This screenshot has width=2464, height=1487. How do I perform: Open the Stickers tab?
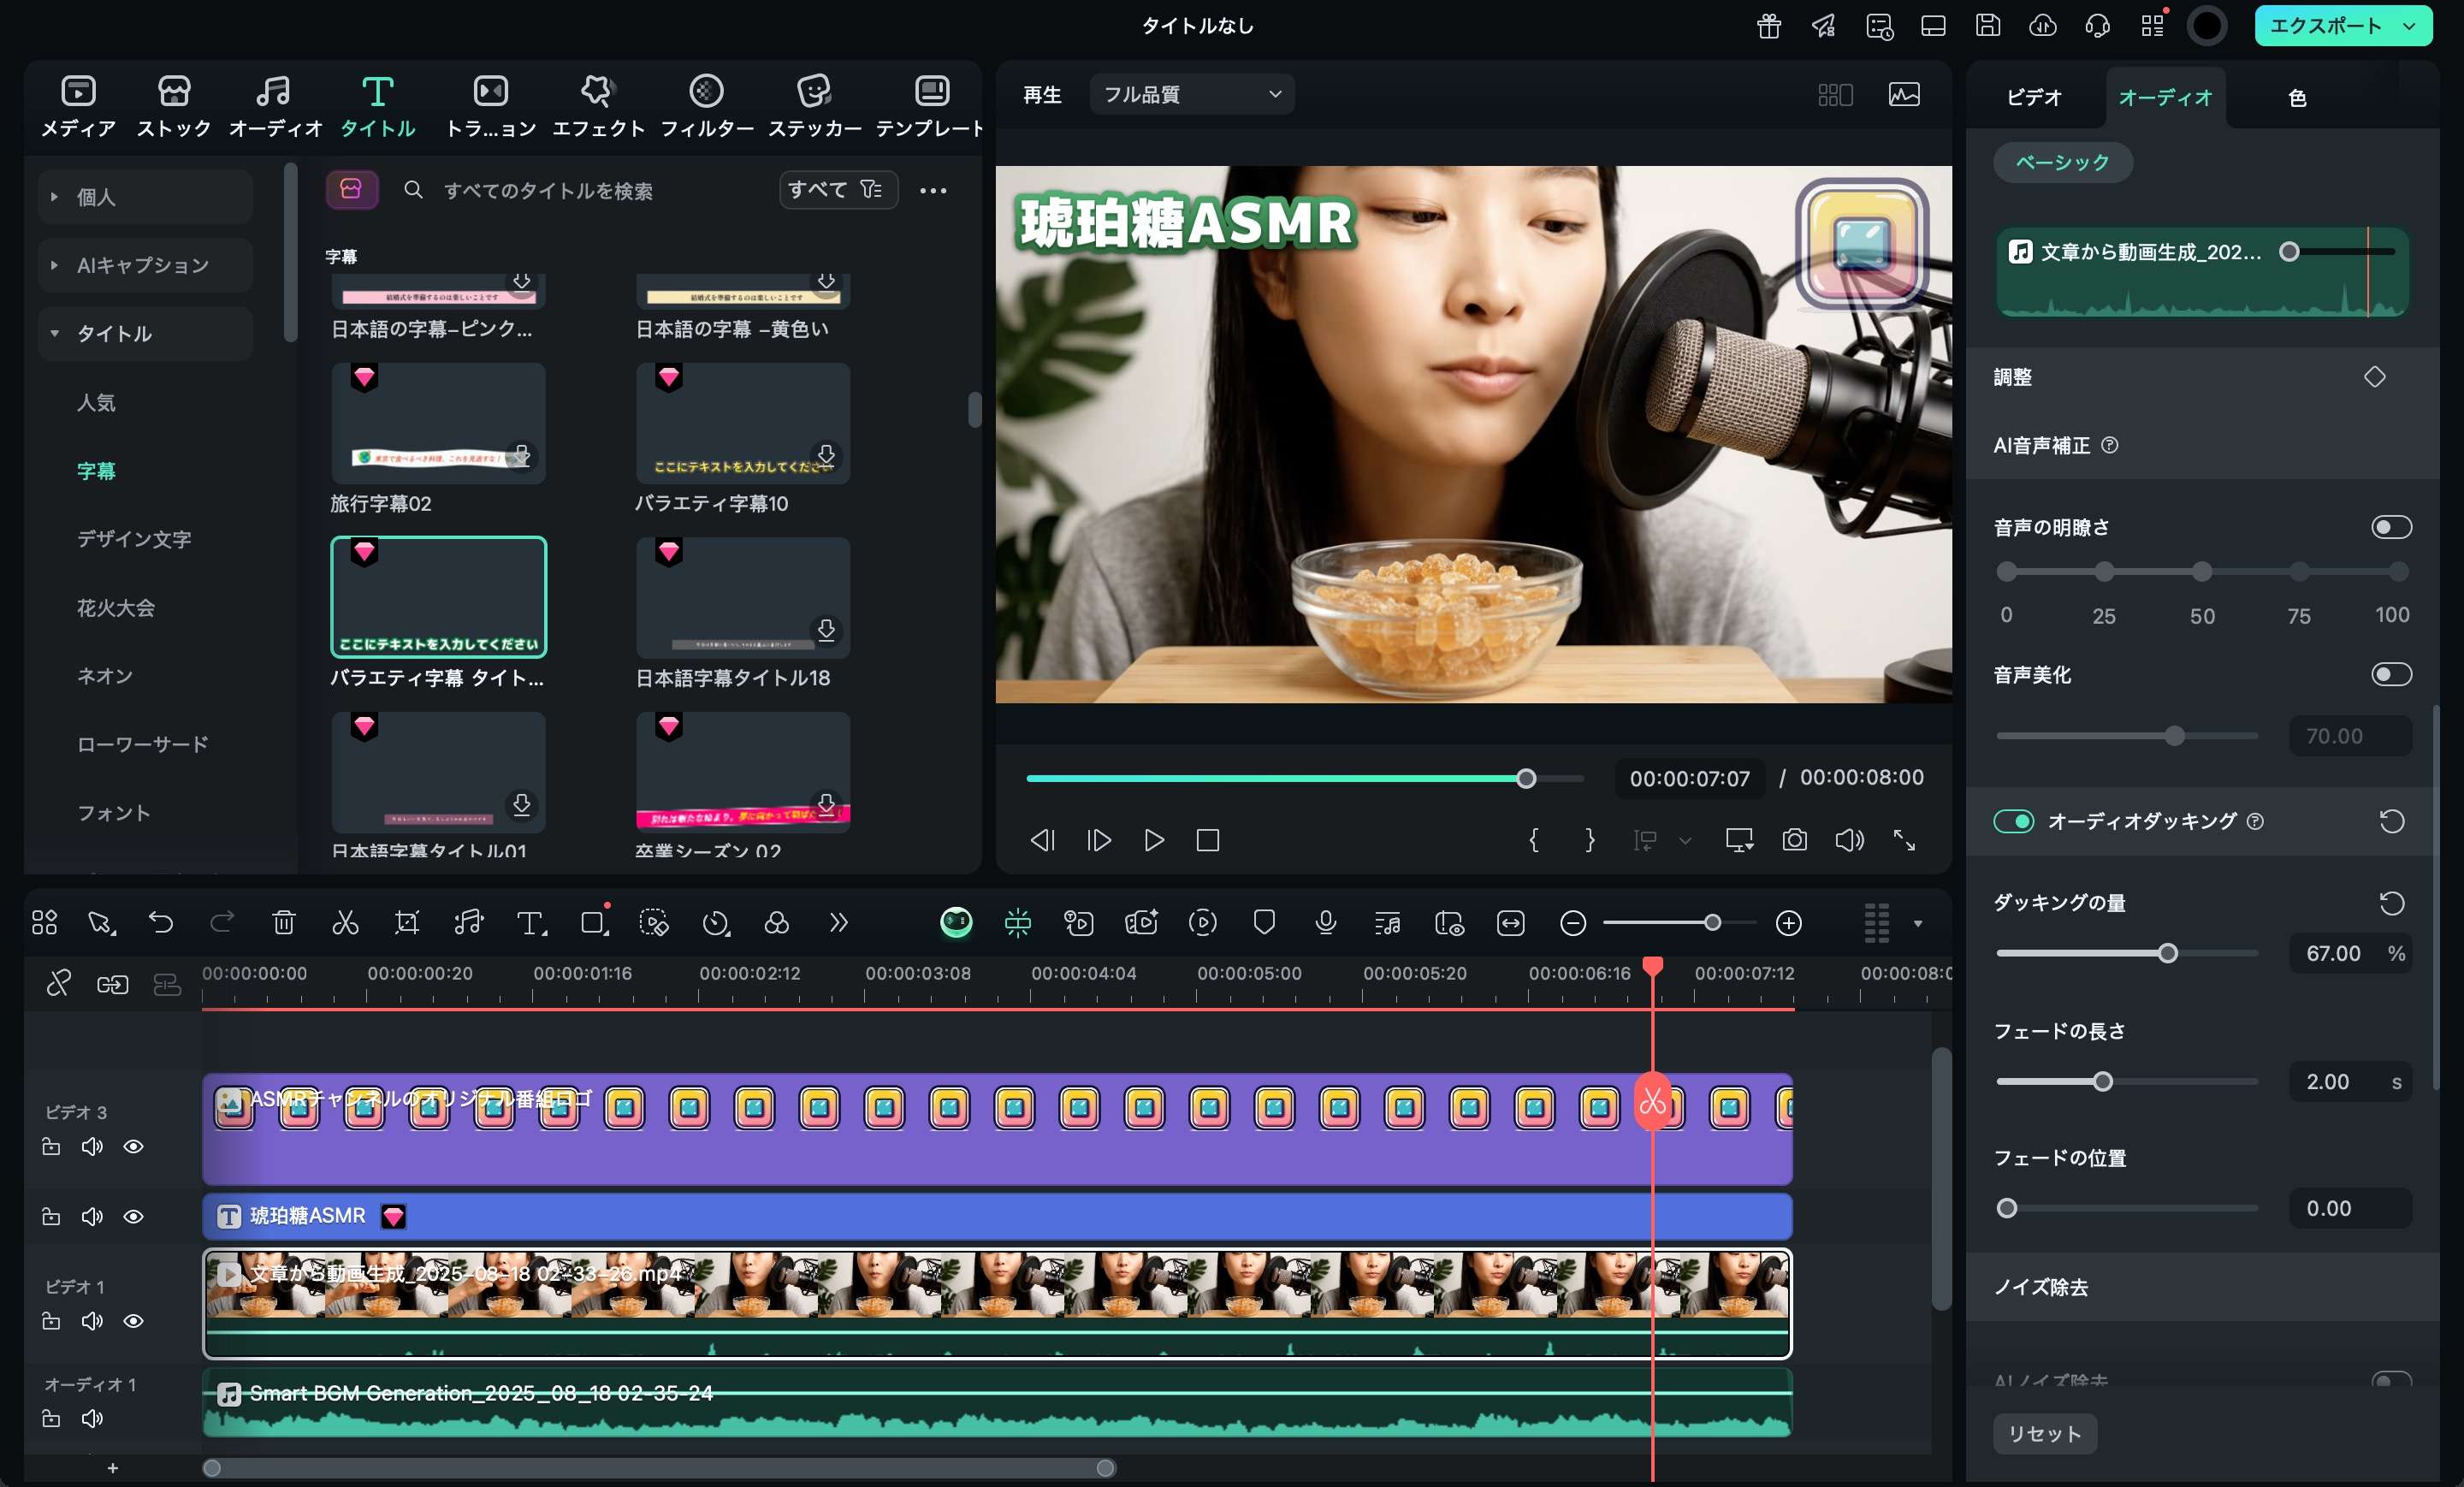[814, 106]
